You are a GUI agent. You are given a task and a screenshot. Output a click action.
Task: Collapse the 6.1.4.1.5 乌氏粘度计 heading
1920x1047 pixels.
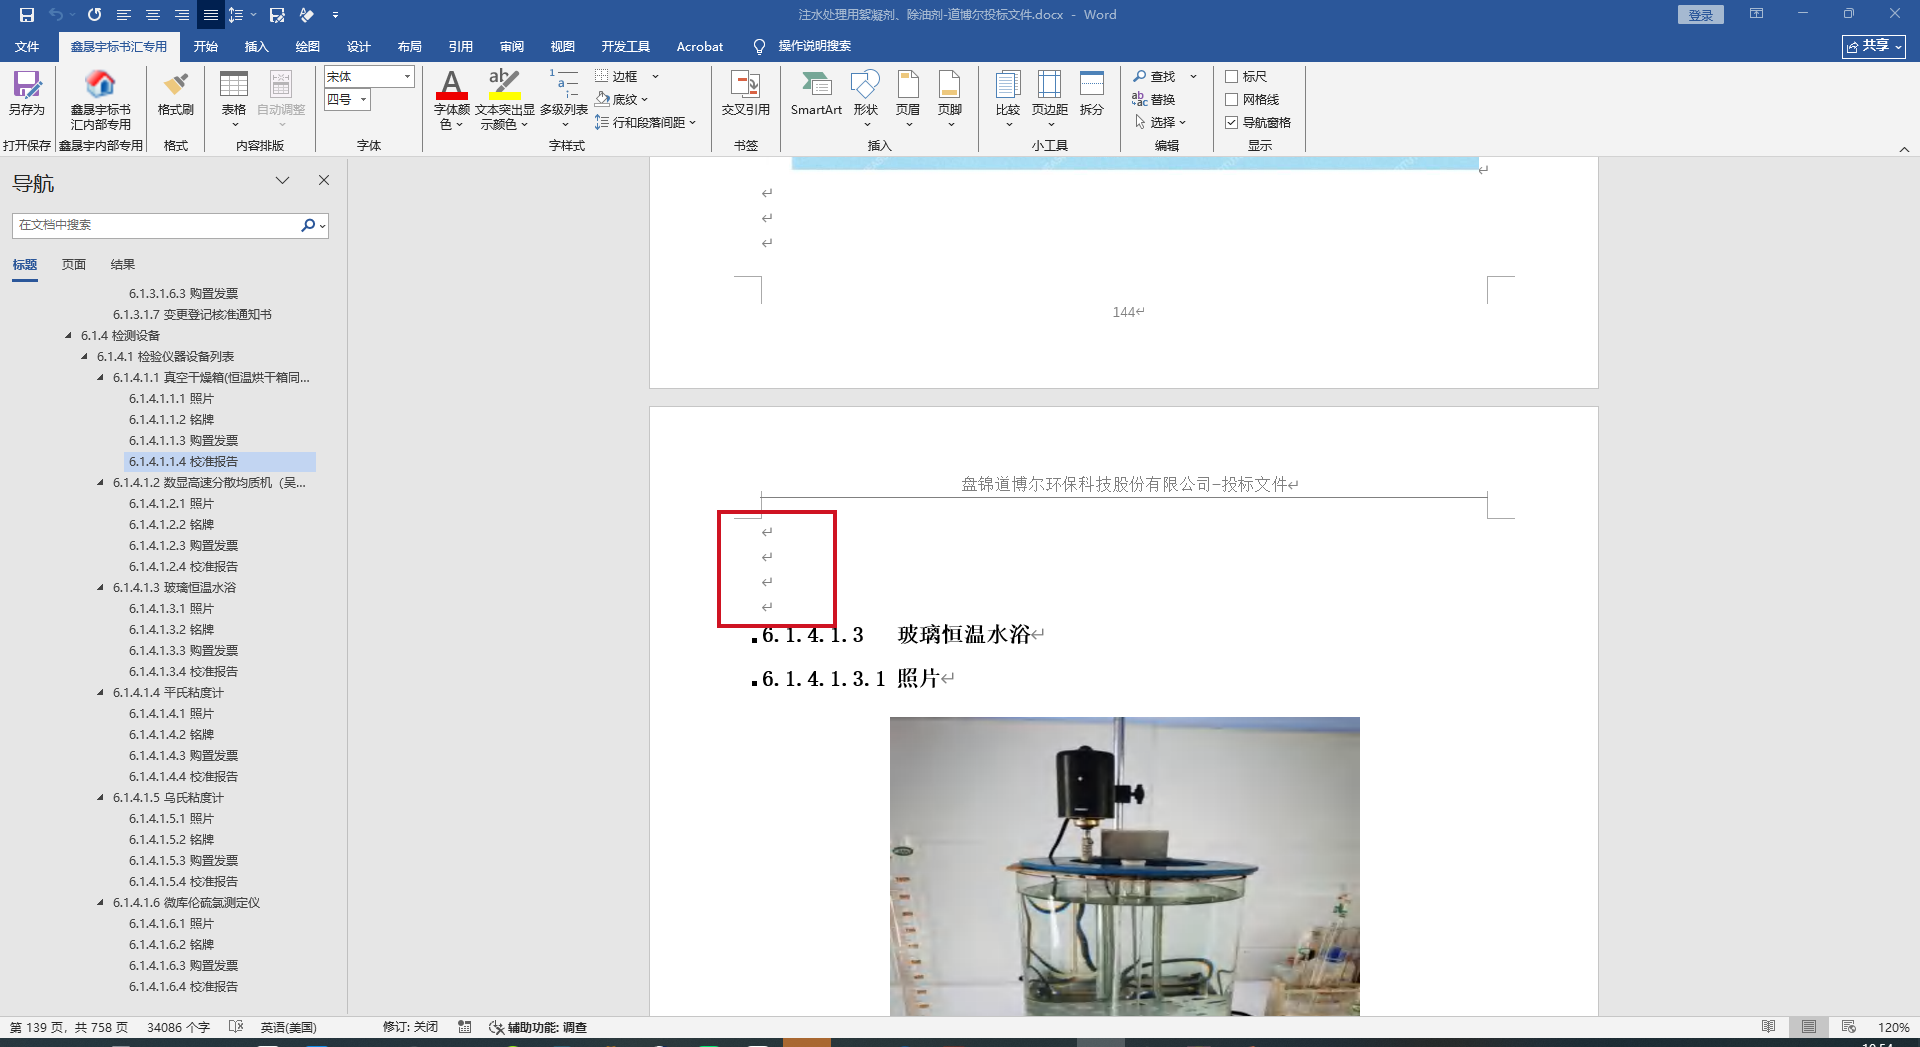[100, 798]
